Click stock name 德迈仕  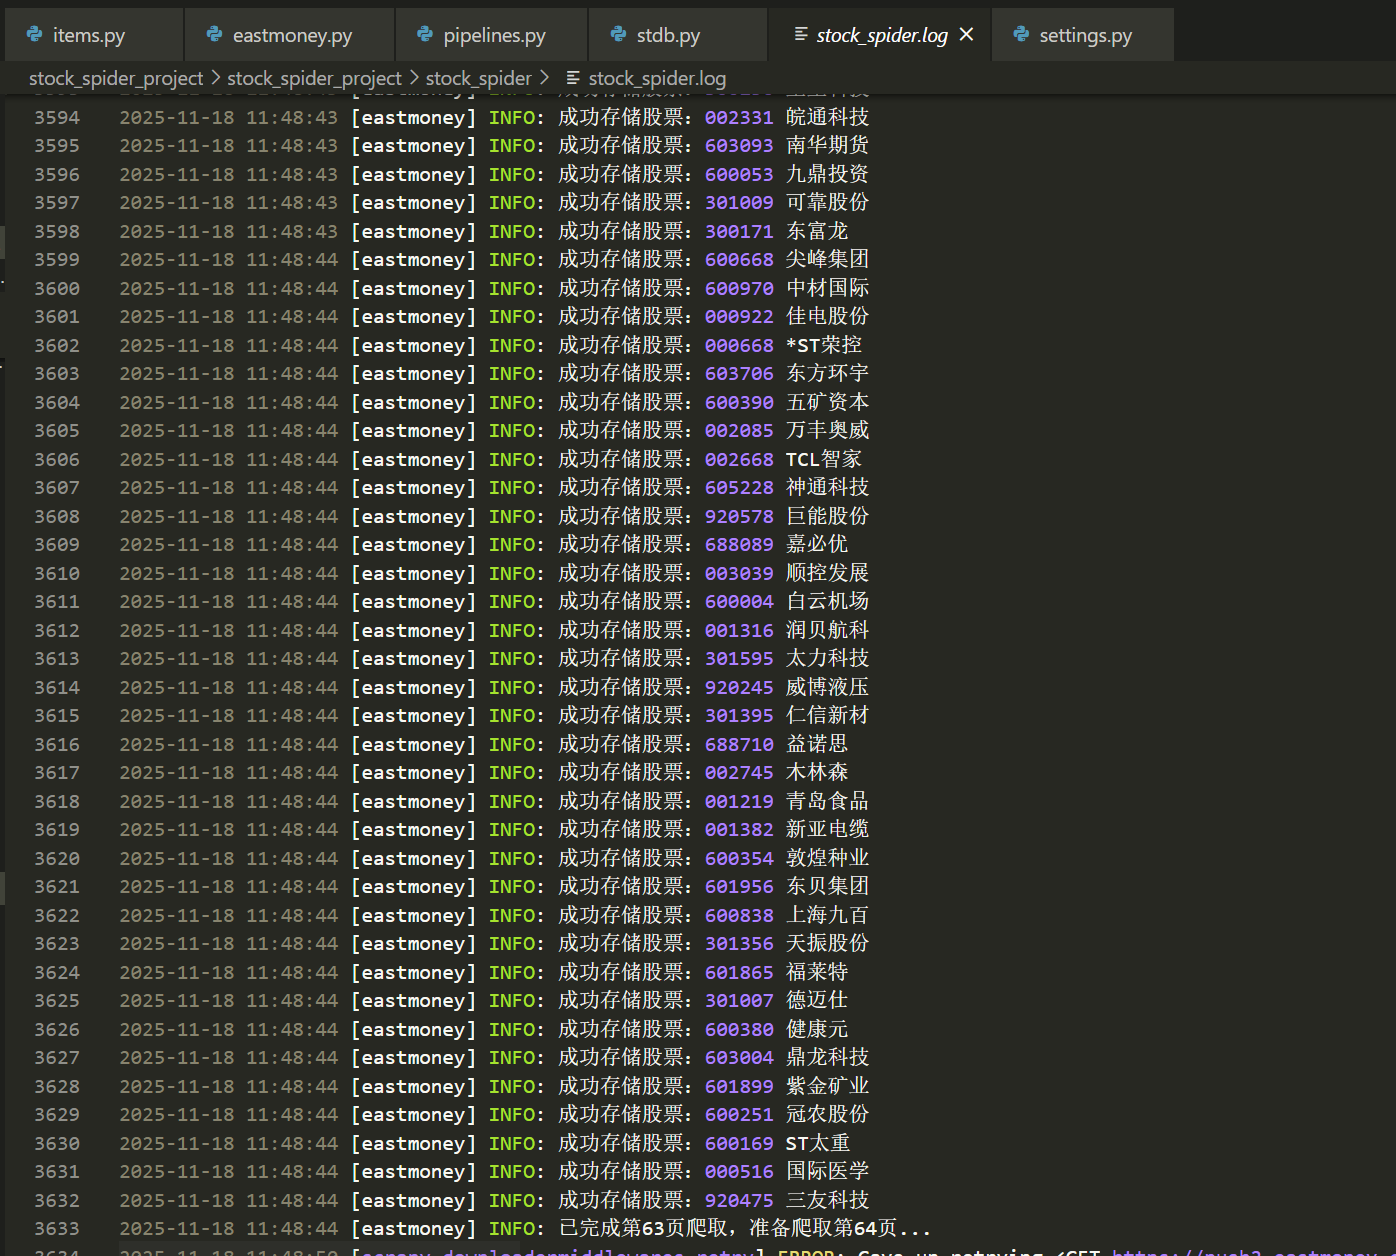(x=817, y=1001)
